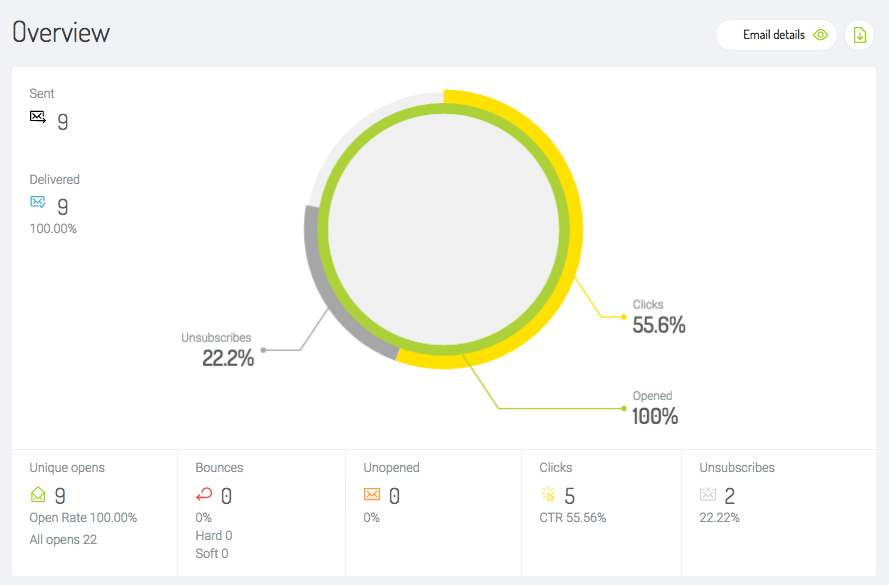Click the Open Rate 100.00% text

pyautogui.click(x=83, y=518)
